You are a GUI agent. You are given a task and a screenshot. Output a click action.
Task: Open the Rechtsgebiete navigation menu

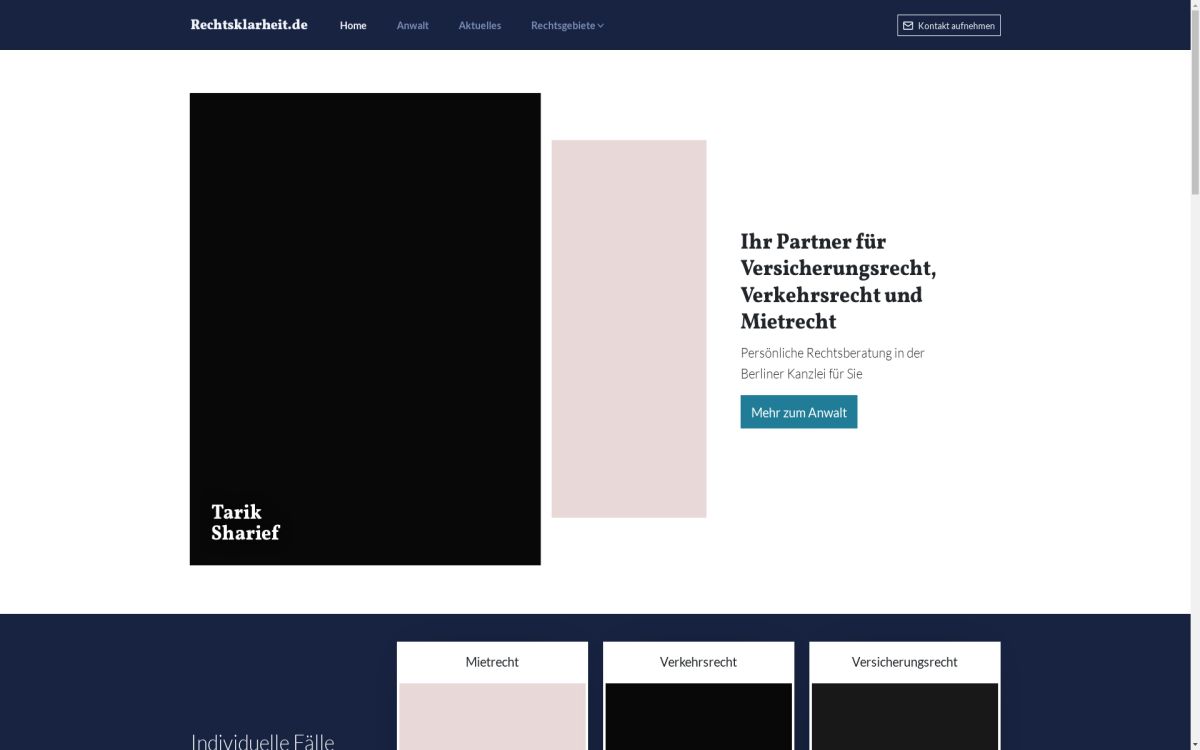[x=562, y=25]
